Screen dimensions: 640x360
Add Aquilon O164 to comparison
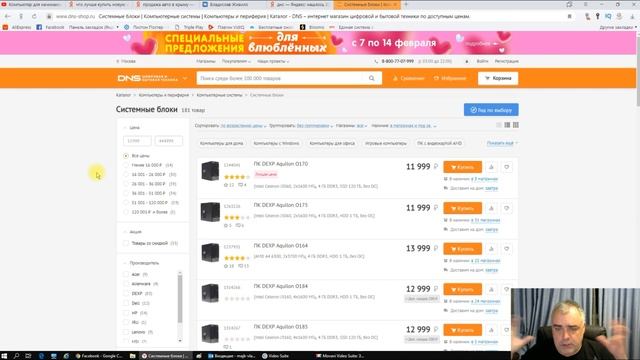pos(491,249)
